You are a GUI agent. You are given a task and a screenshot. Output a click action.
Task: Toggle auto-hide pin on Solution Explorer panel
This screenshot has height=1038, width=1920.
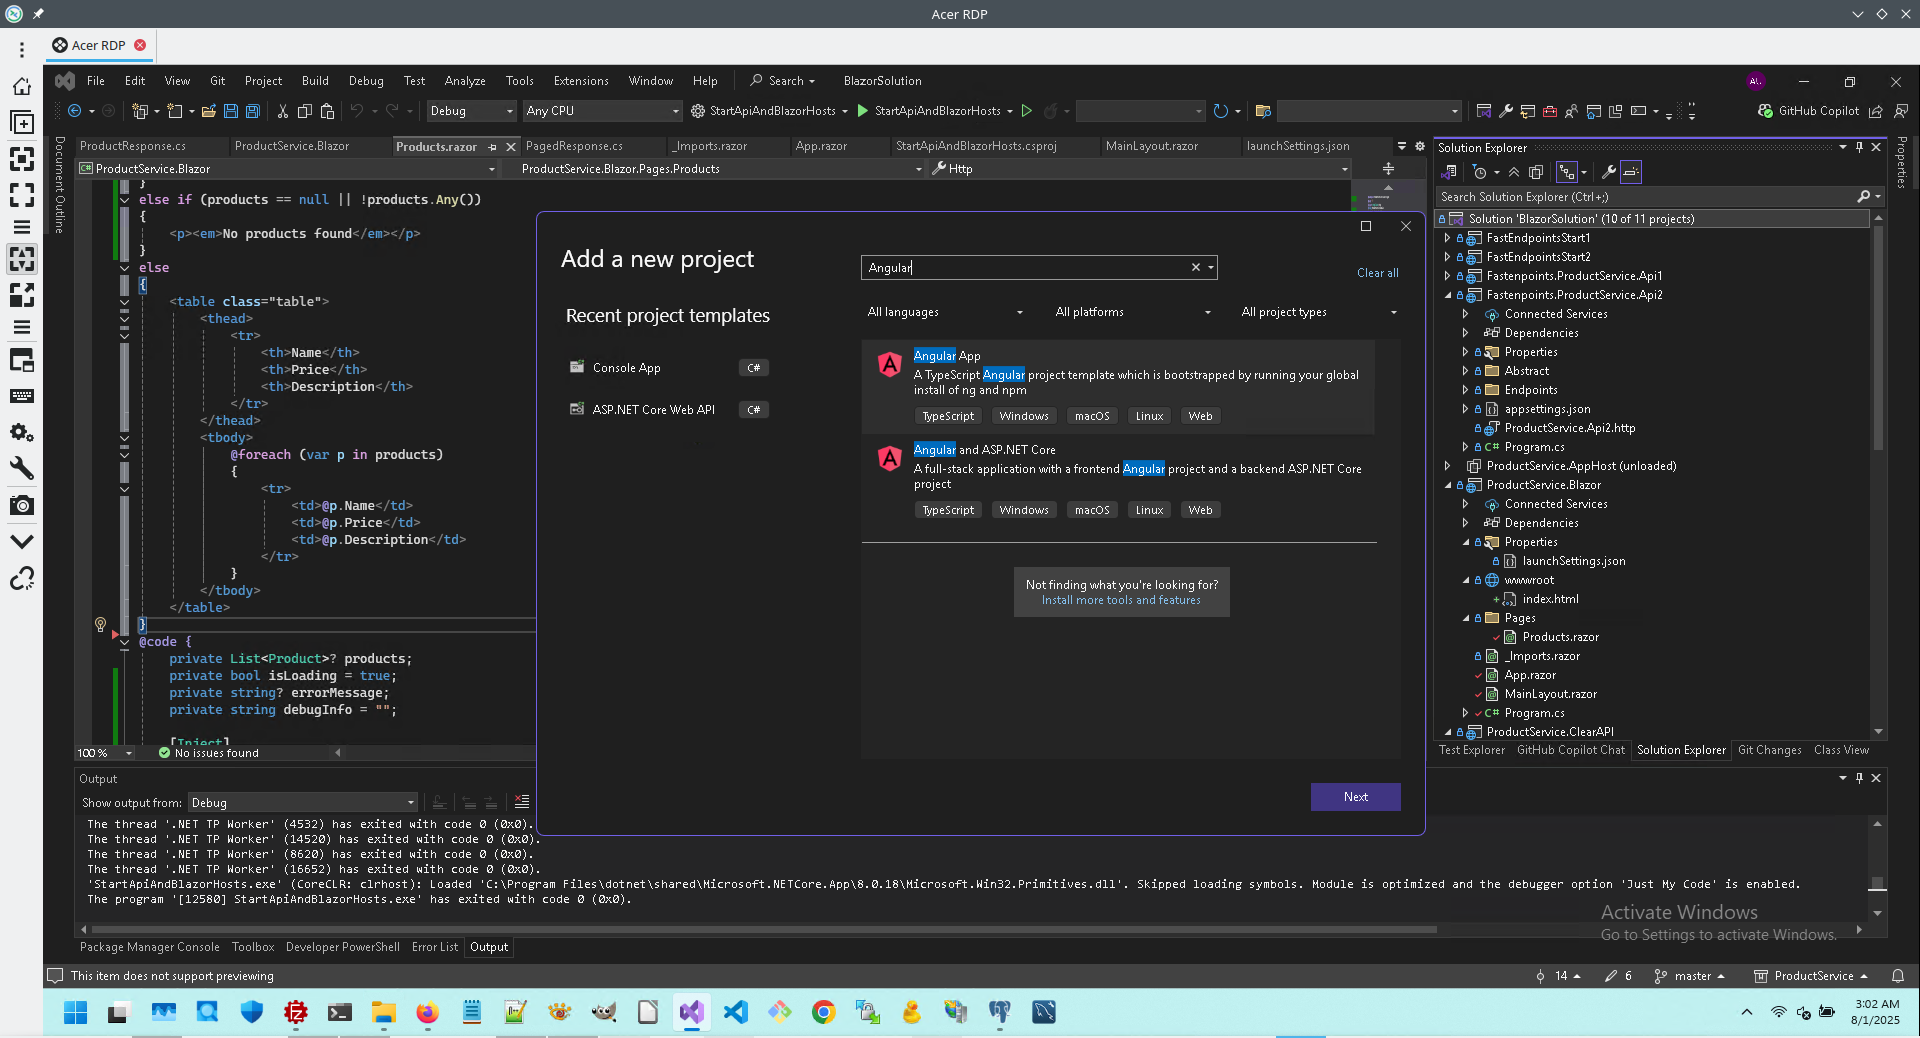click(x=1859, y=147)
